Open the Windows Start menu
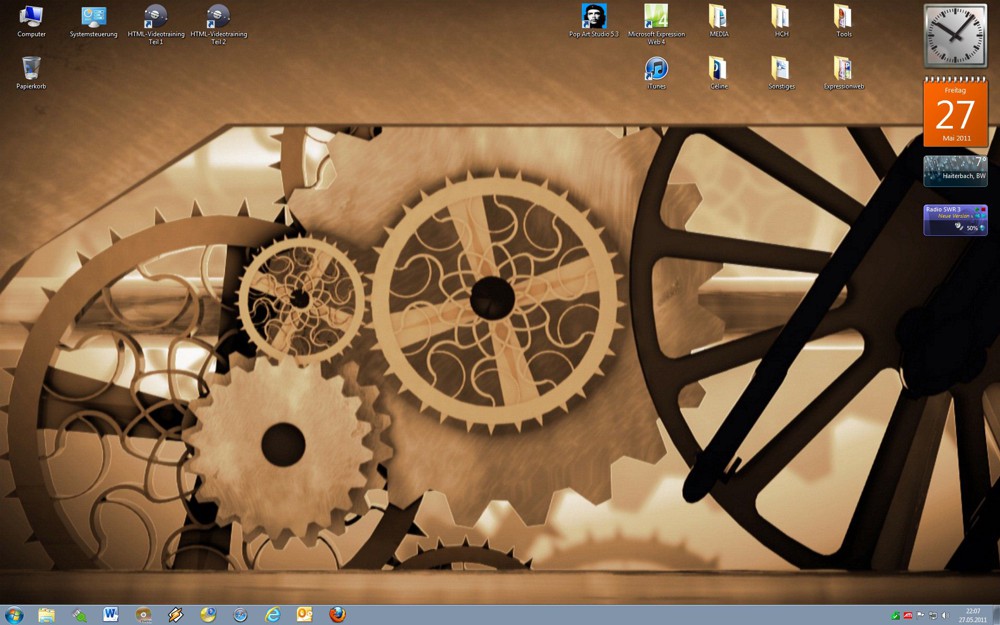This screenshot has width=1000, height=625. click(14, 614)
